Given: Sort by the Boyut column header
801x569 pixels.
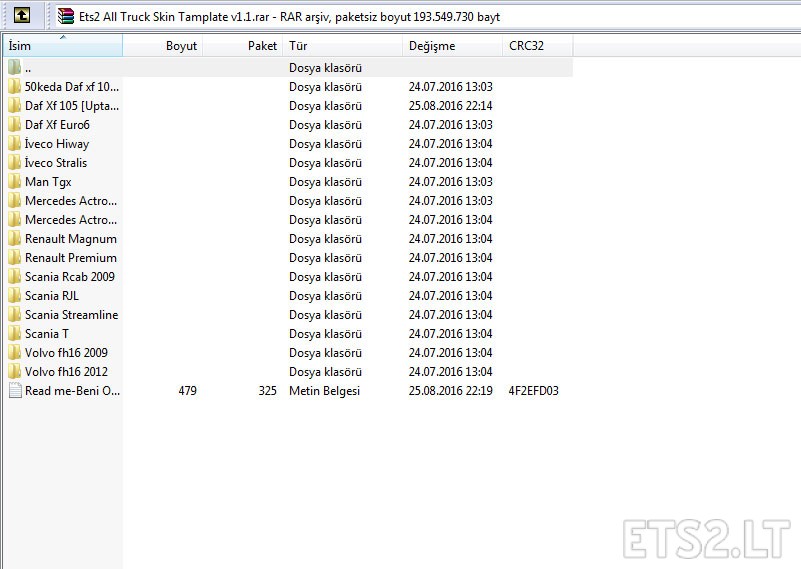Looking at the screenshot, I should pyautogui.click(x=163, y=45).
